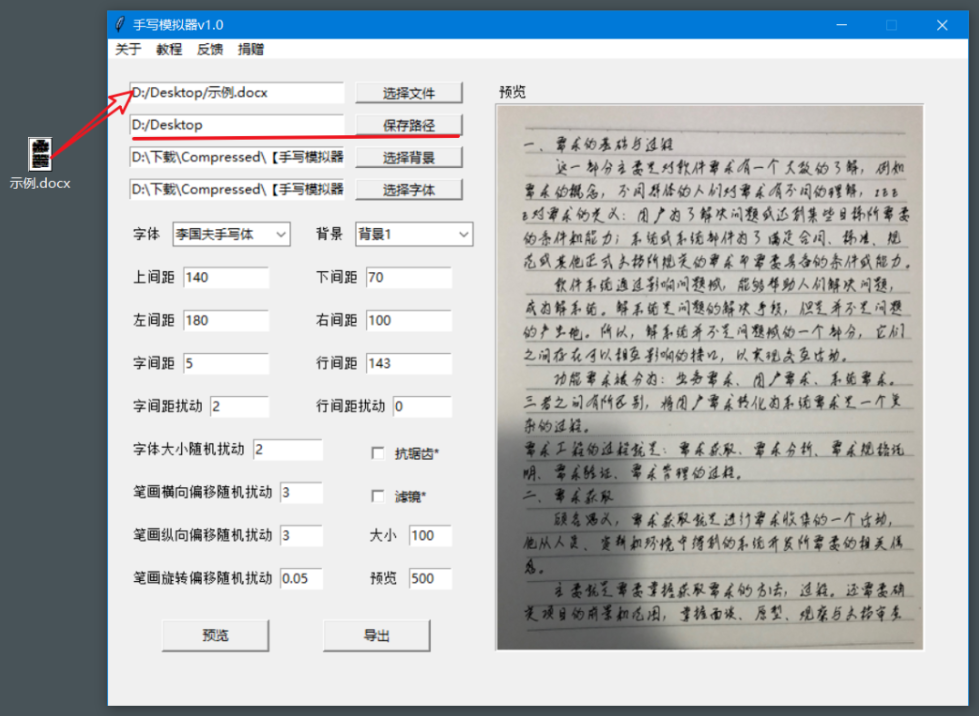Click the 行间距 field with value 143
The height and width of the screenshot is (716, 979).
click(409, 363)
